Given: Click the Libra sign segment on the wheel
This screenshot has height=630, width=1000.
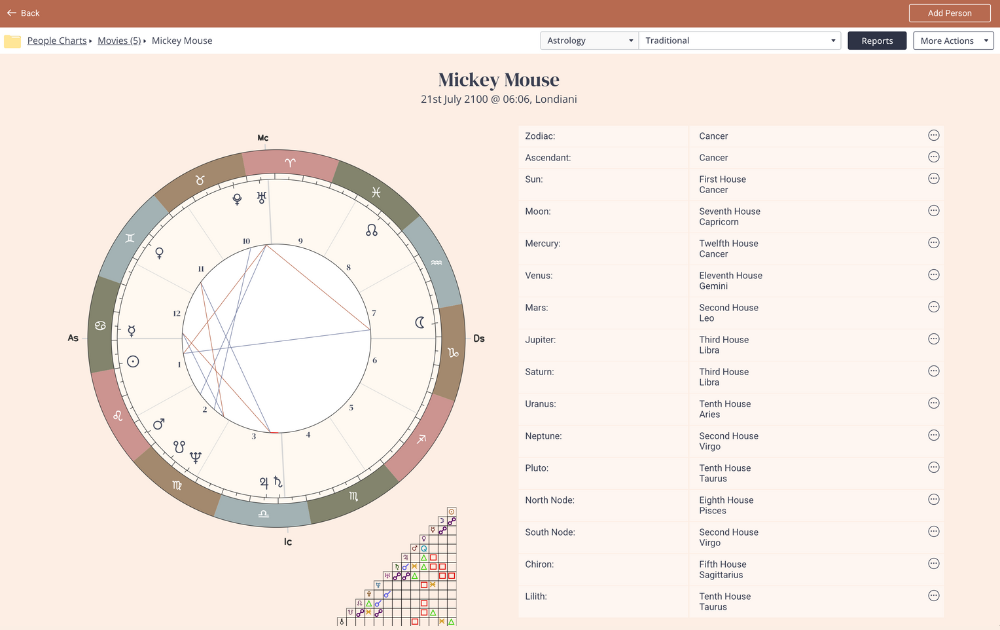Looking at the screenshot, I should pyautogui.click(x=263, y=513).
